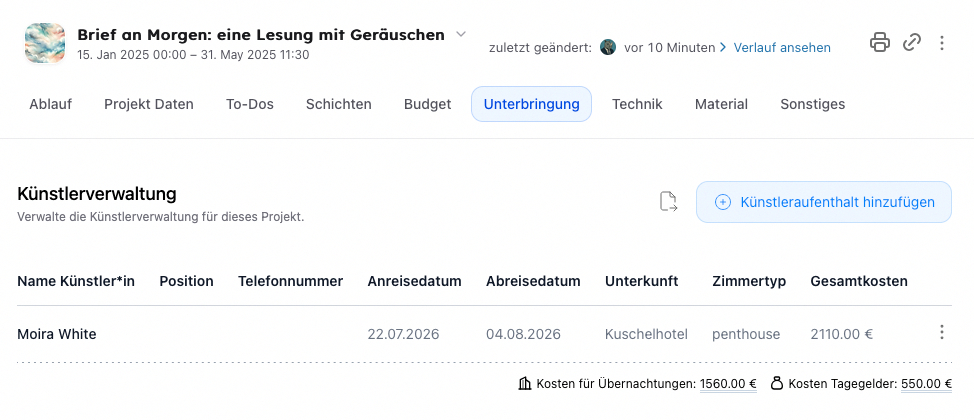Open Moira White row actions menu
The height and width of the screenshot is (420, 974).
[x=941, y=333]
